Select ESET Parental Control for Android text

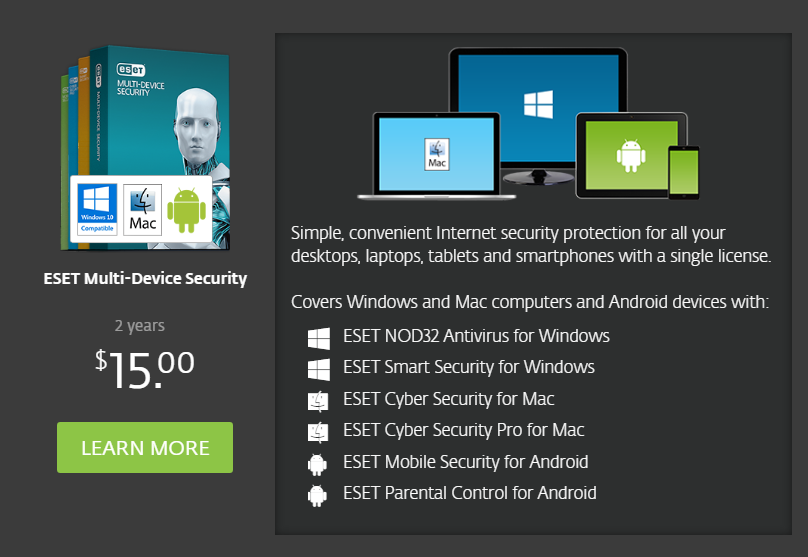click(470, 493)
